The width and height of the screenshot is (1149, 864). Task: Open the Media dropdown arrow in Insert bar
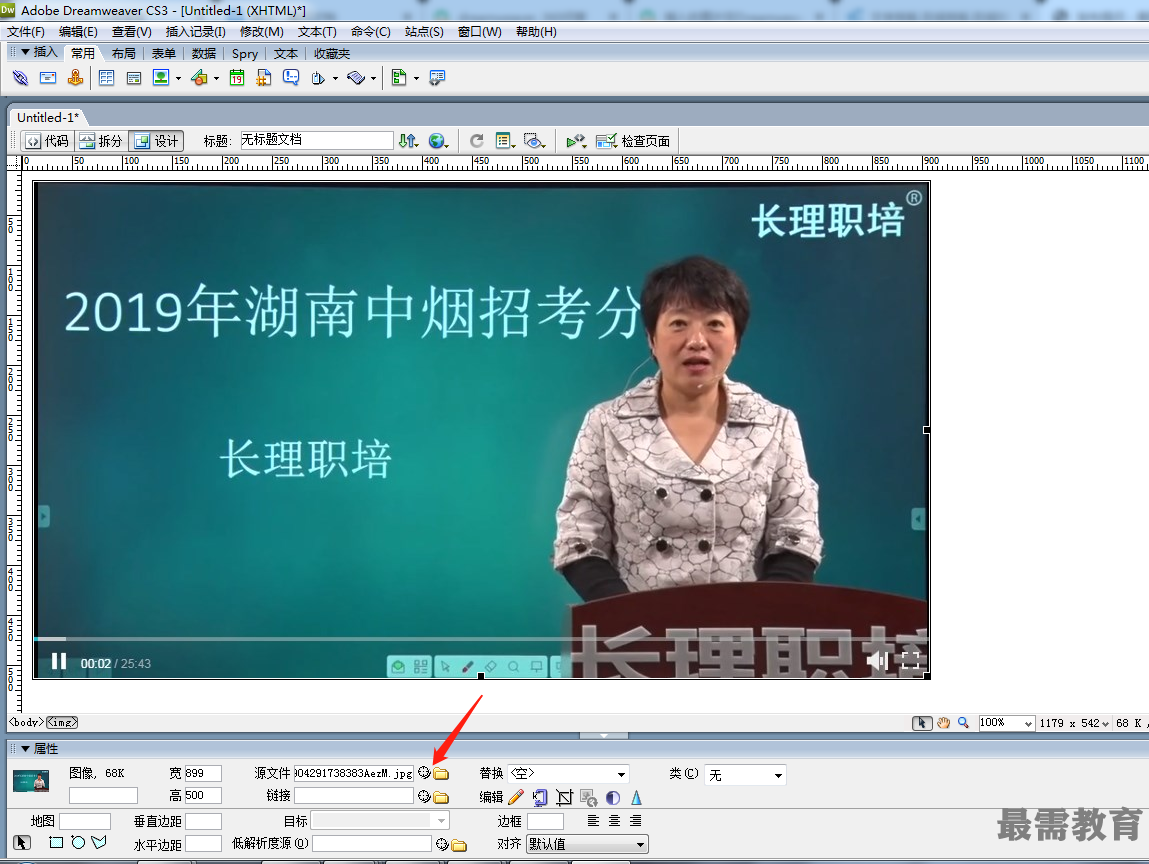pyautogui.click(x=216, y=78)
